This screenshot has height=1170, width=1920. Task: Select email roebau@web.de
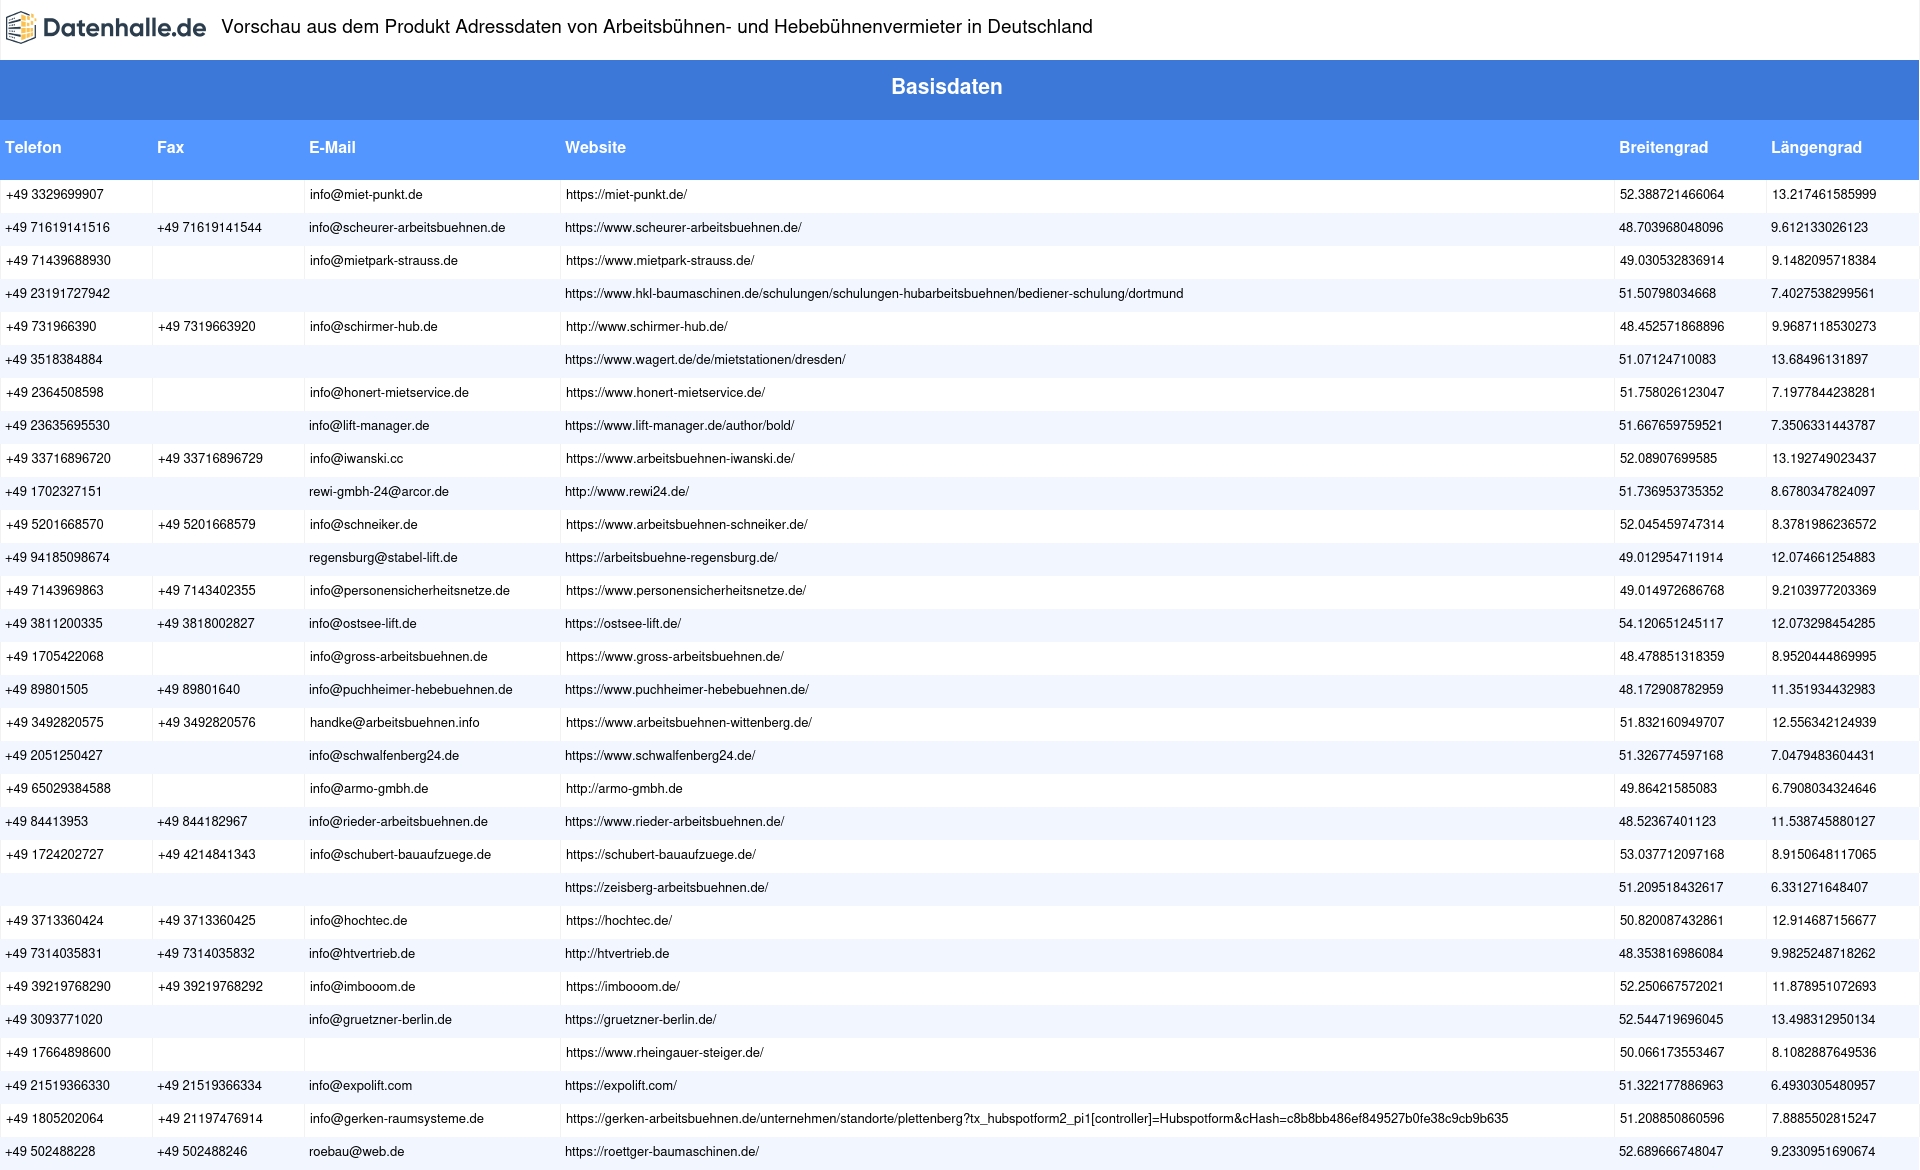(357, 1152)
